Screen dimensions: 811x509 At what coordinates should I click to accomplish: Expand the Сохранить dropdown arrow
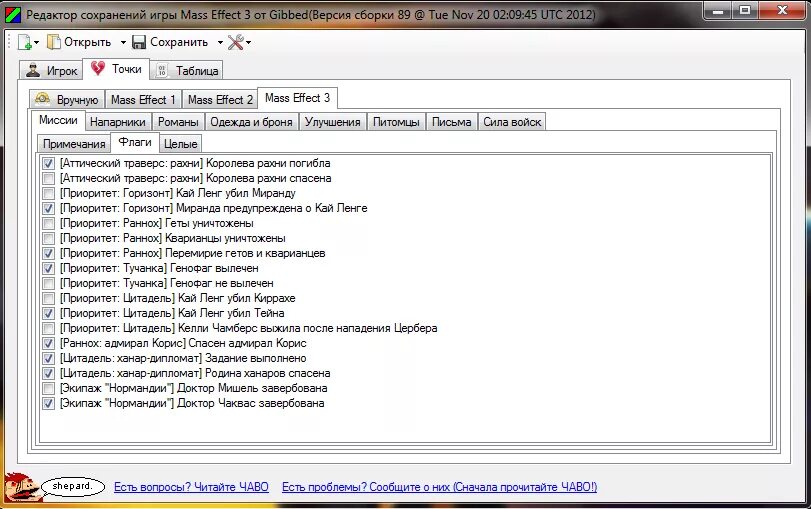(x=220, y=42)
